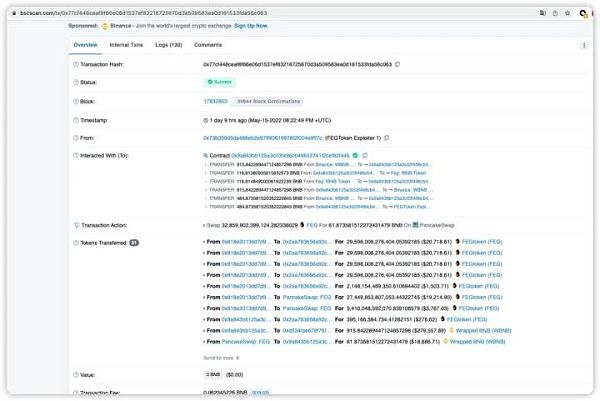The height and width of the screenshot is (401, 600).
Task: Click the help icon beside Block
Action: tap(75, 101)
